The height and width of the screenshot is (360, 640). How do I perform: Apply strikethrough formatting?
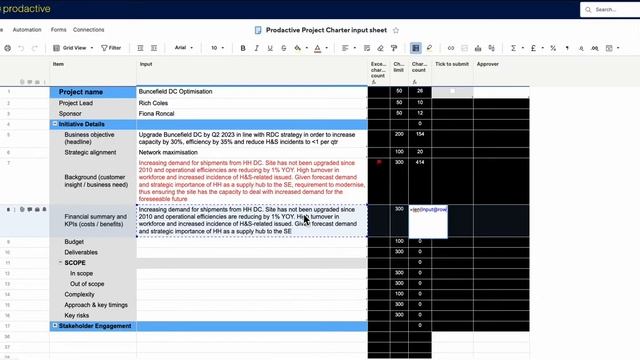coord(284,48)
